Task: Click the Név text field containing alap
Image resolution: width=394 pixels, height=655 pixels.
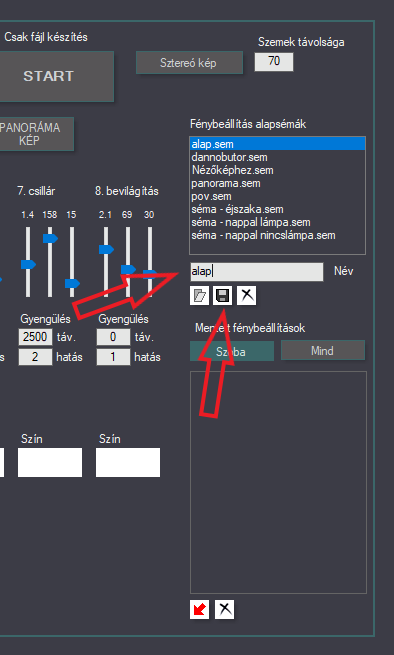Action: coord(257,272)
